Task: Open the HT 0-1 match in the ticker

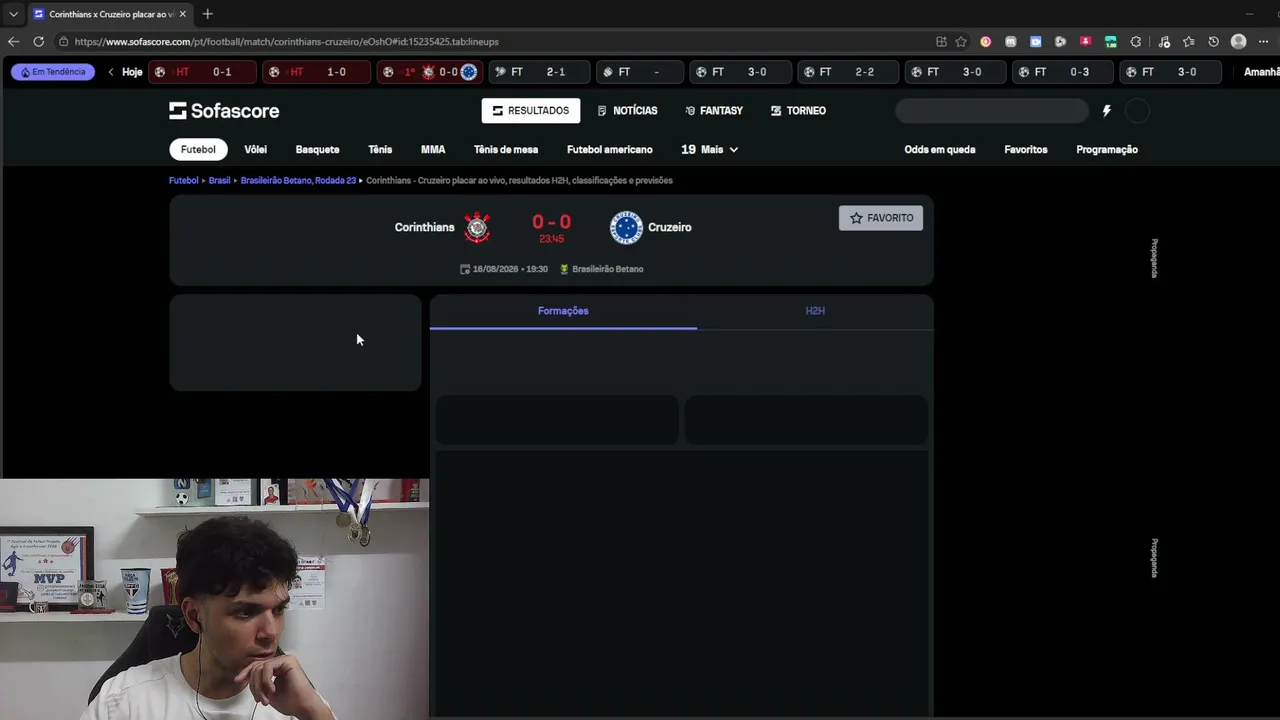Action: pos(203,72)
